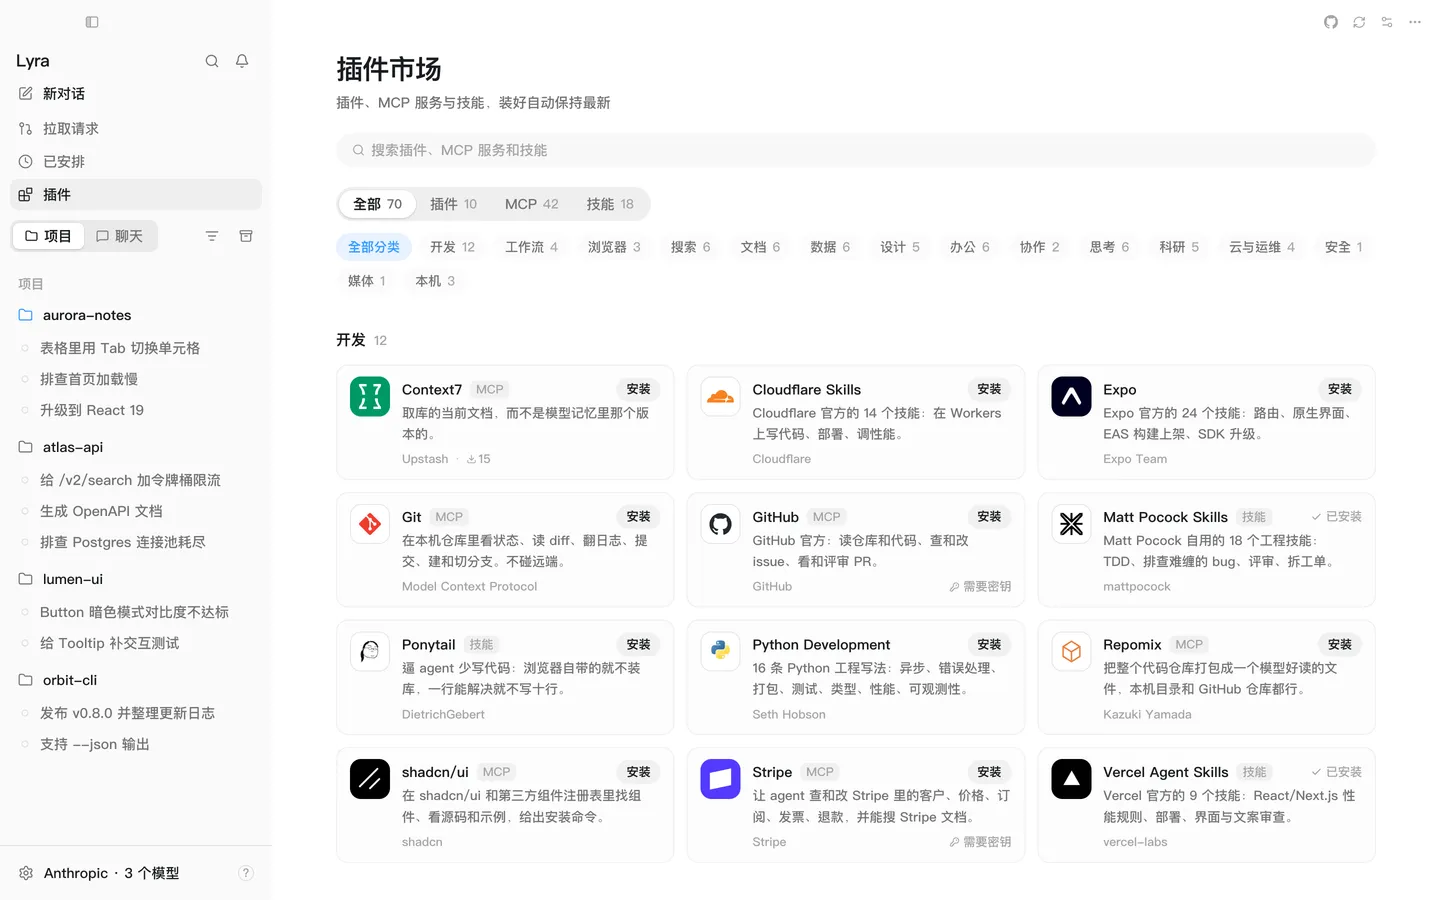Open chat 给 Tooltip 补交互测试
The width and height of the screenshot is (1440, 900).
tap(136, 643)
